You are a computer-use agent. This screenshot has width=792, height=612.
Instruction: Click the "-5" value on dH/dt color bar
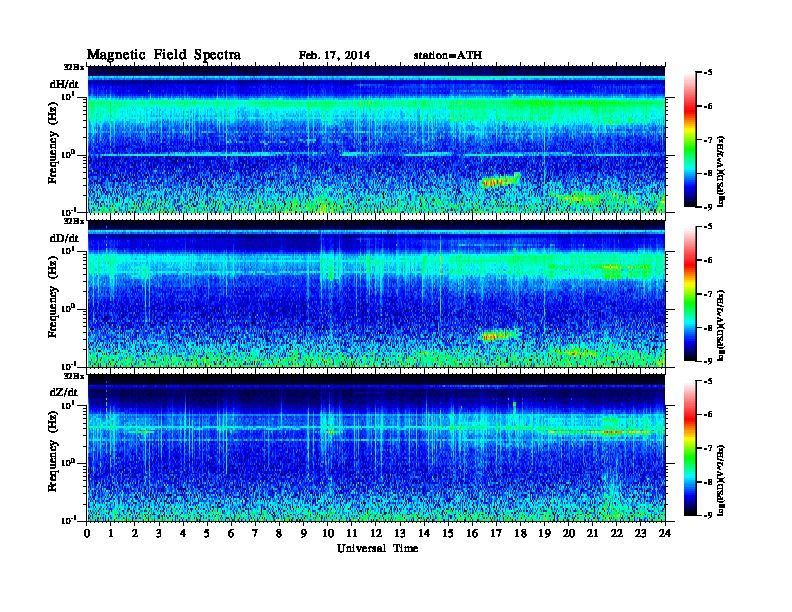707,73
